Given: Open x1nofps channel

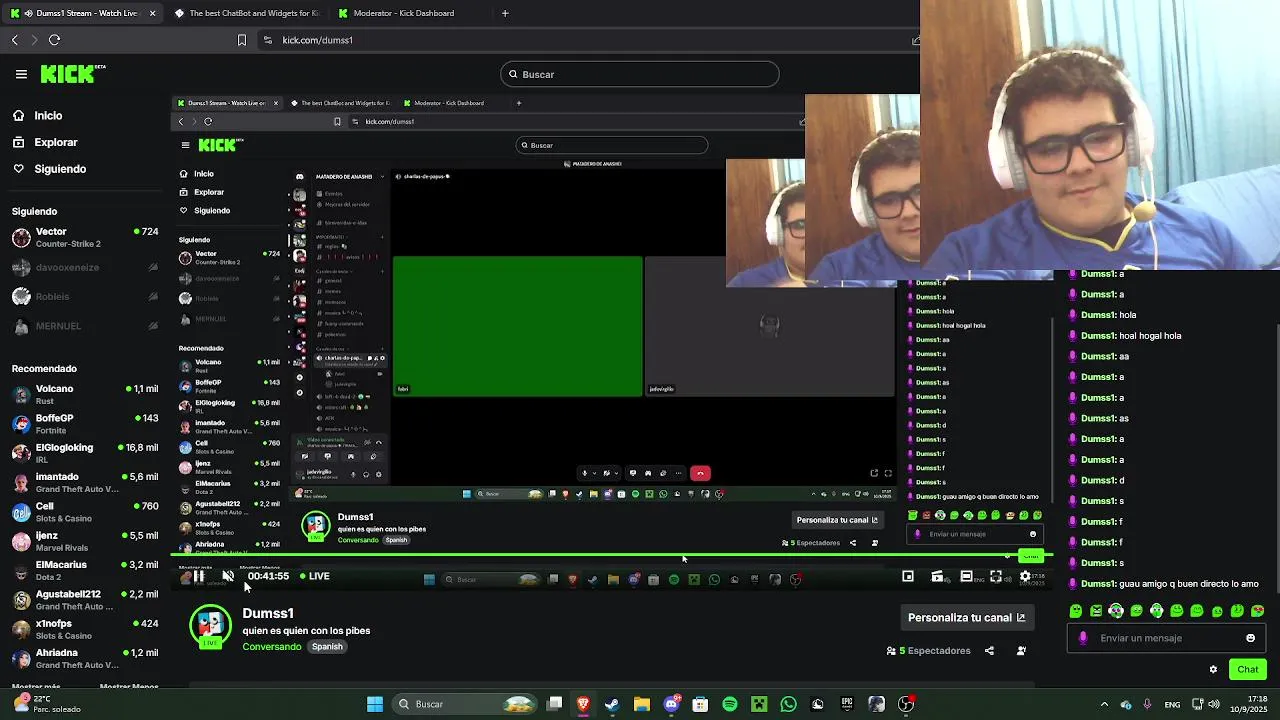Looking at the screenshot, I should [85, 629].
